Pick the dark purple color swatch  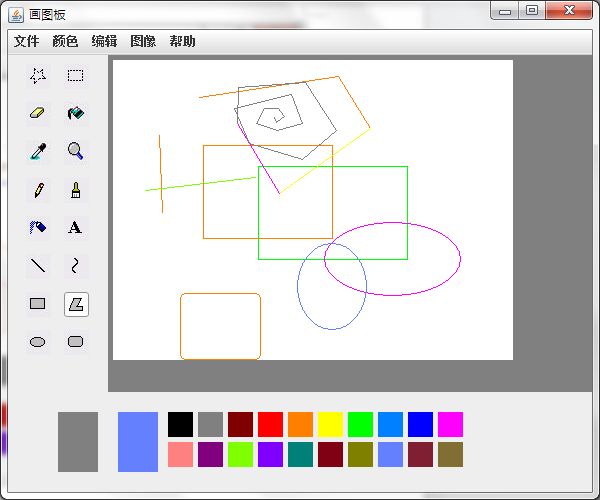point(210,454)
